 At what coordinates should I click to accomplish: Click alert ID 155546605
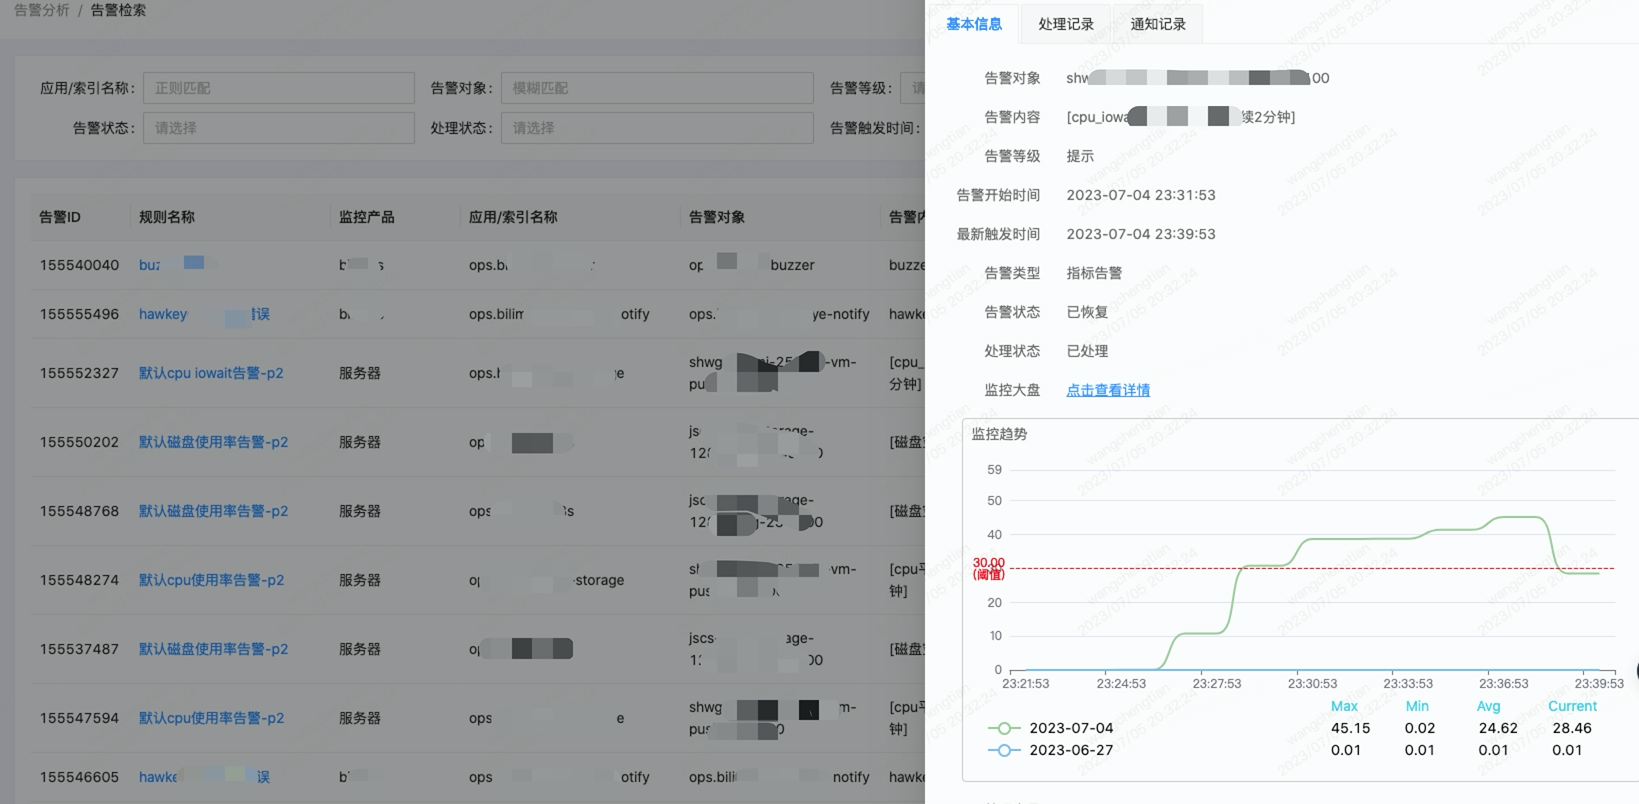tap(79, 777)
